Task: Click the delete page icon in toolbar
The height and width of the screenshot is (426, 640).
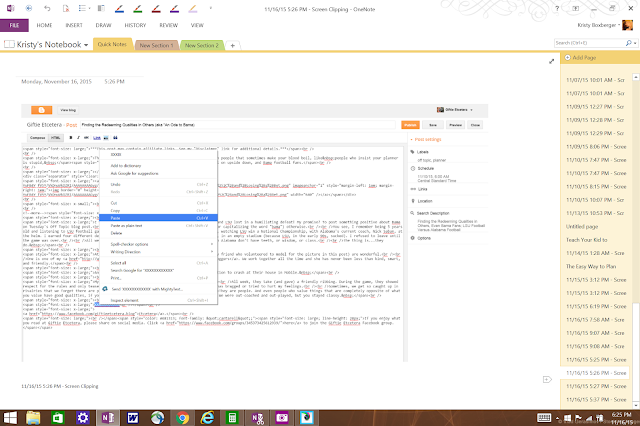Action: (x=66, y=8)
